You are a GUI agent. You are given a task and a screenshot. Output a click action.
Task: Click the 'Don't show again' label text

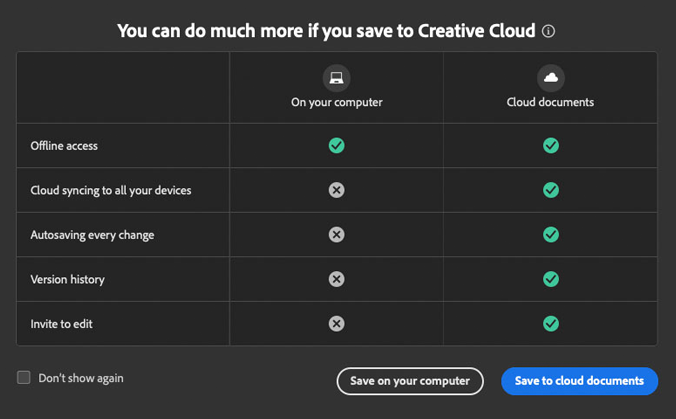click(81, 378)
